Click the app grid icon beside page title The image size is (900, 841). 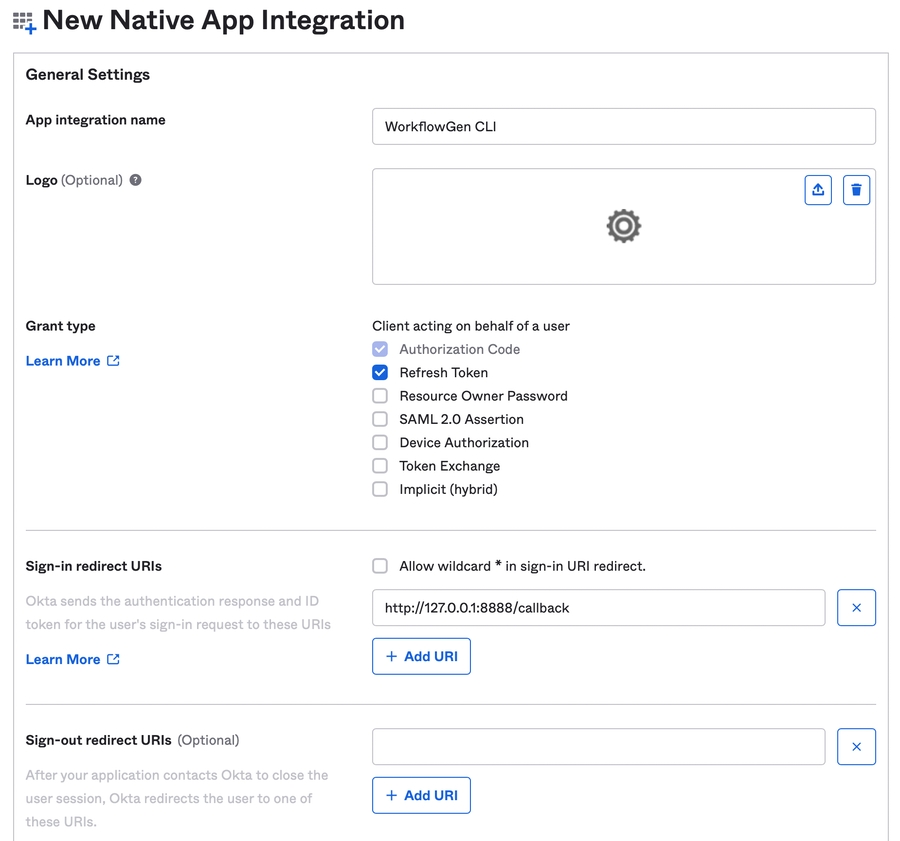[24, 22]
